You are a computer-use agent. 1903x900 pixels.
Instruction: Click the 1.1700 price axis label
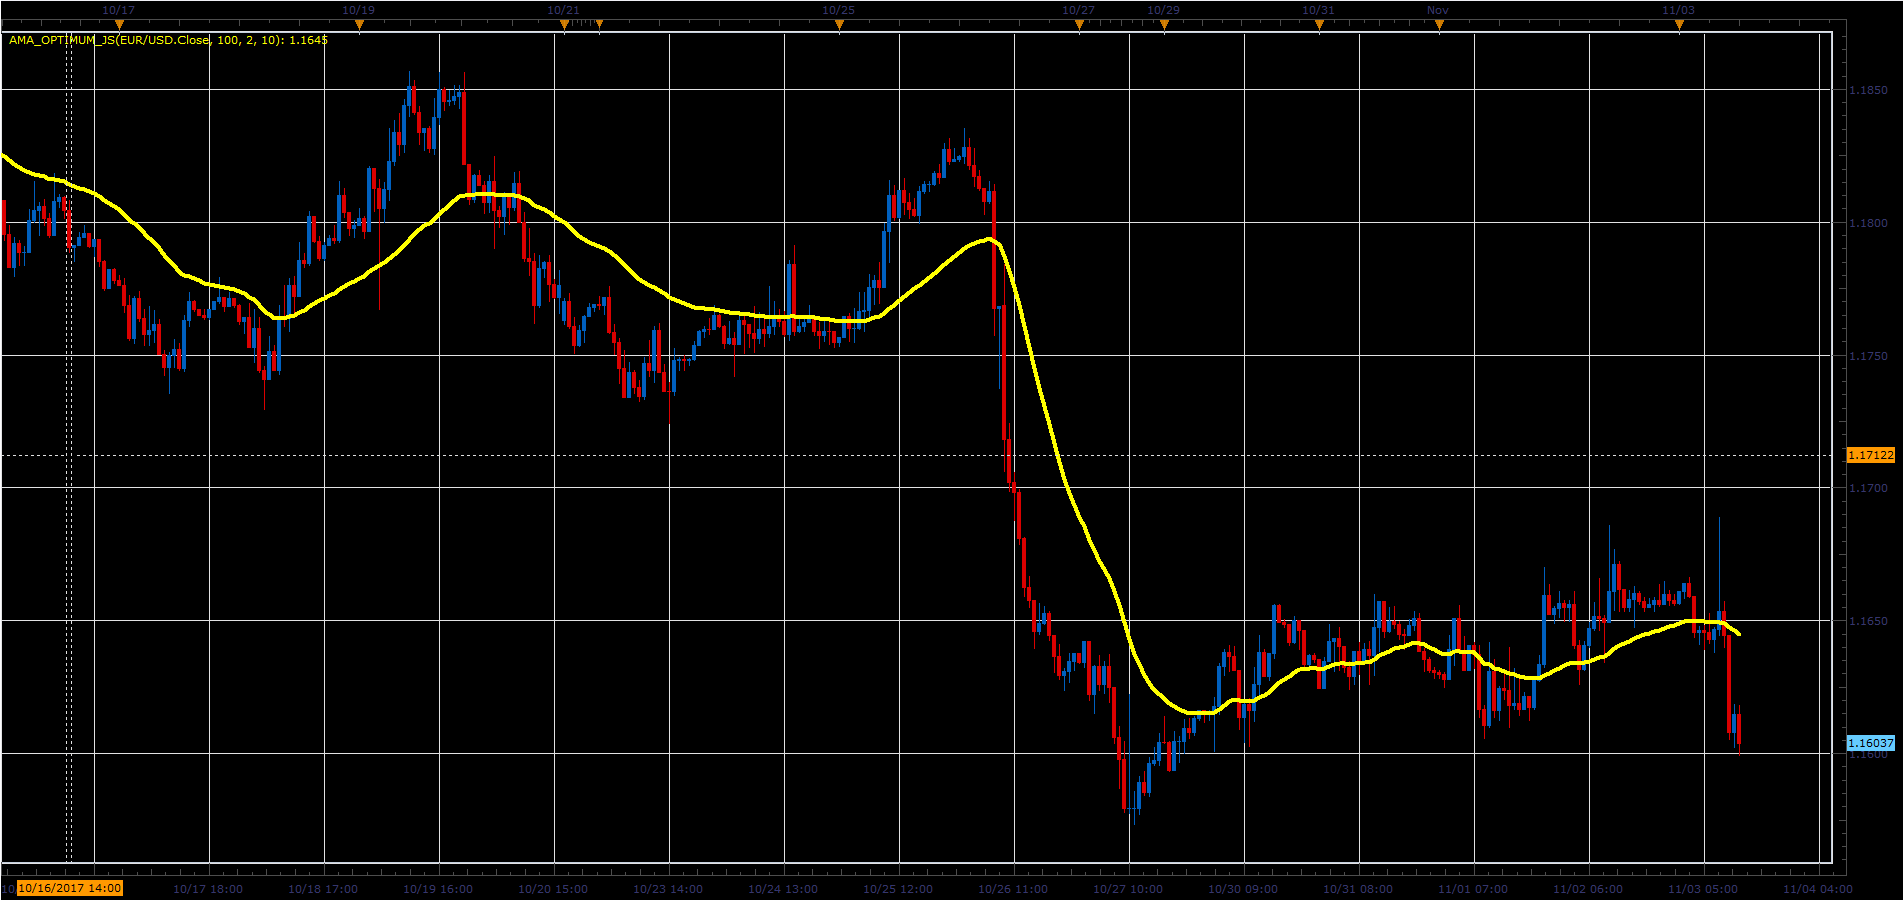tap(1868, 488)
